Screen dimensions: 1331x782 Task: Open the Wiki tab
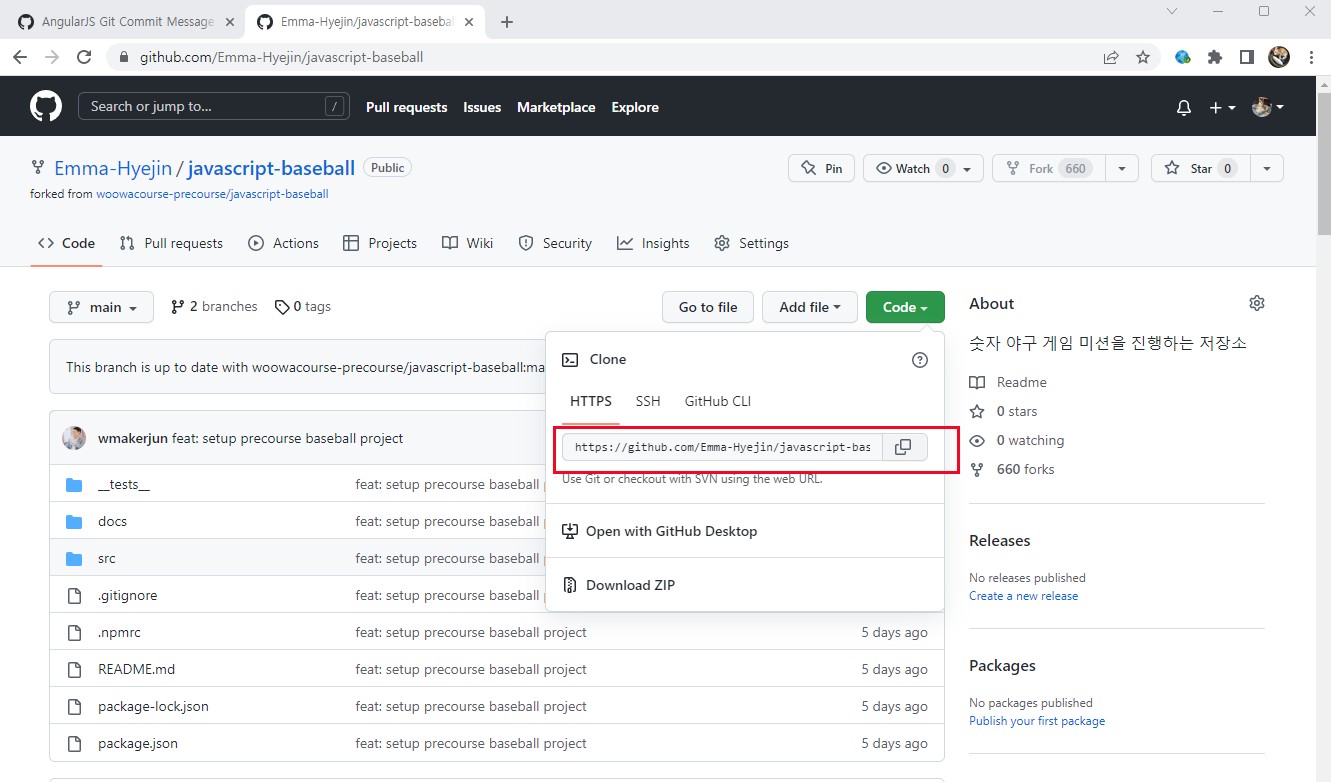(x=468, y=243)
